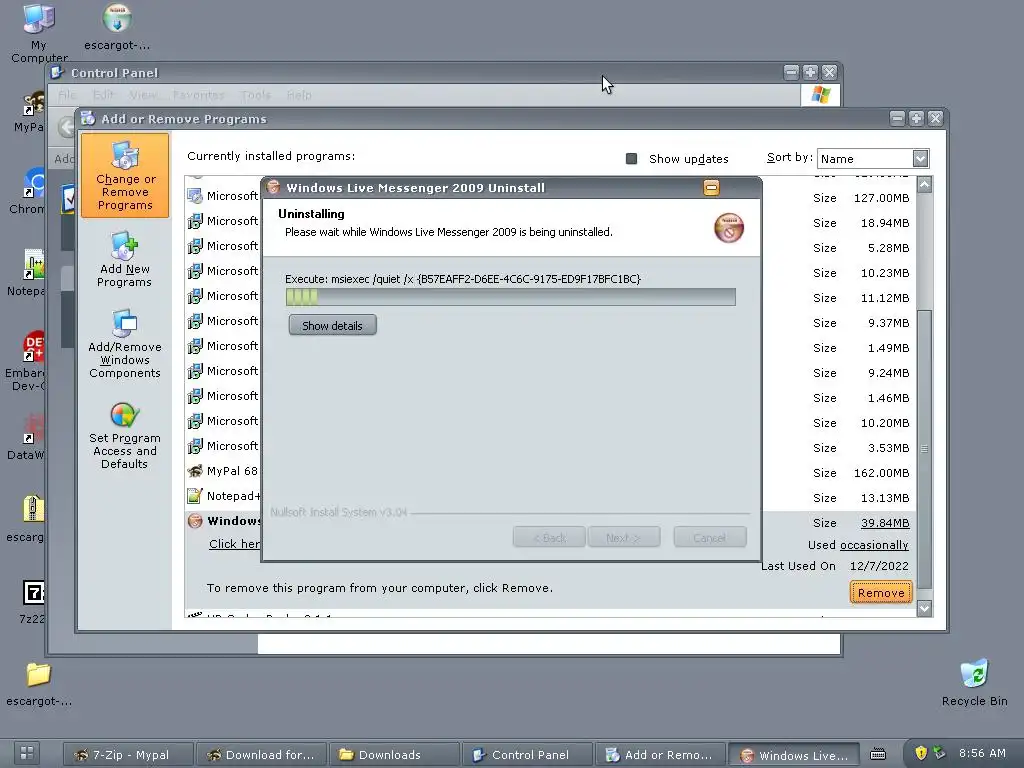Click the Back arrow in Control Panel window
1024x768 pixels.
[65, 126]
